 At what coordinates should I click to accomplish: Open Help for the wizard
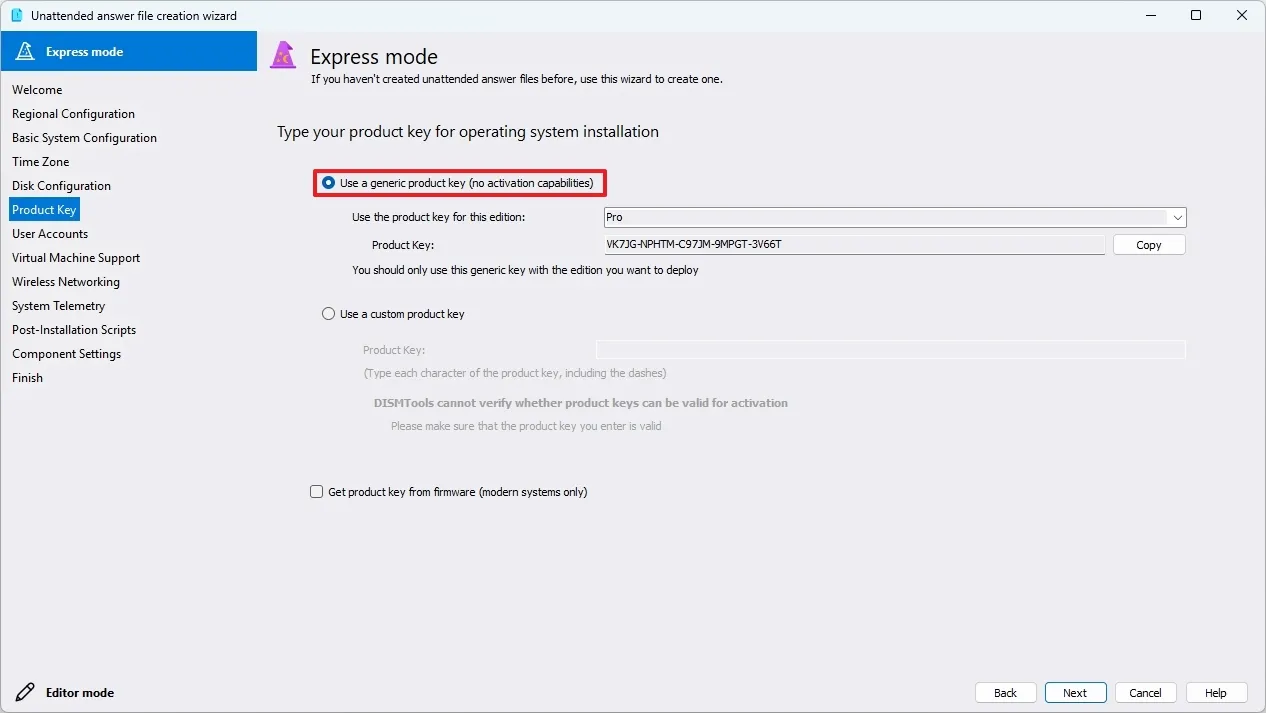pyautogui.click(x=1215, y=693)
